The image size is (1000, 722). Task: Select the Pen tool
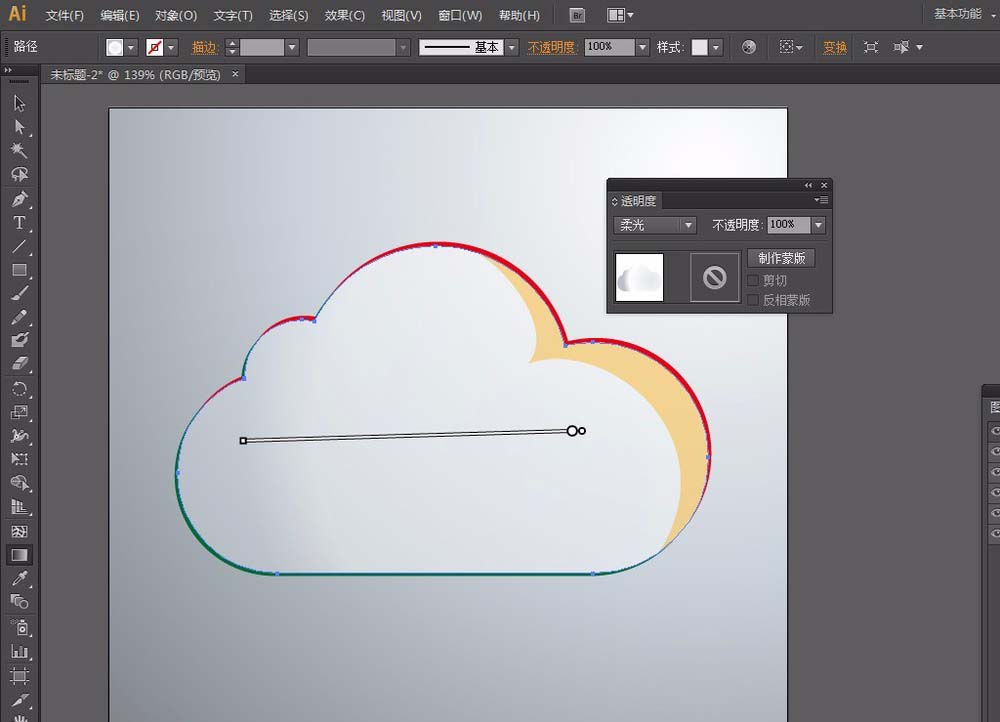(19, 199)
